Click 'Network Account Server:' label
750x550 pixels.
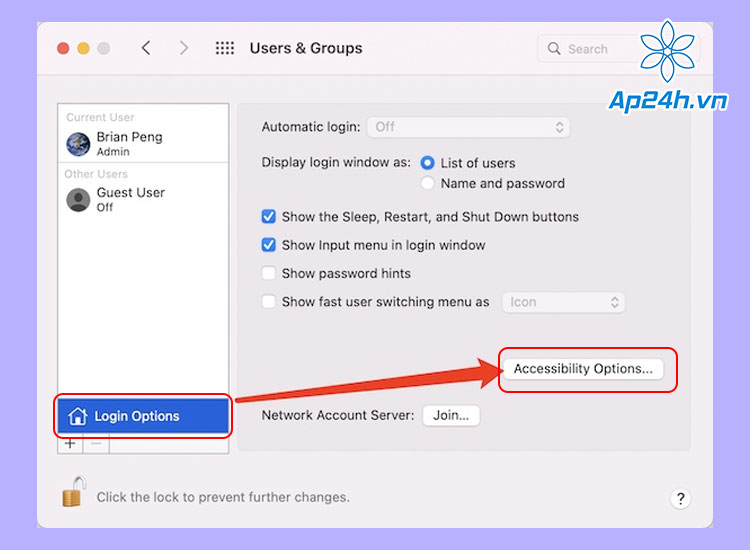click(338, 415)
